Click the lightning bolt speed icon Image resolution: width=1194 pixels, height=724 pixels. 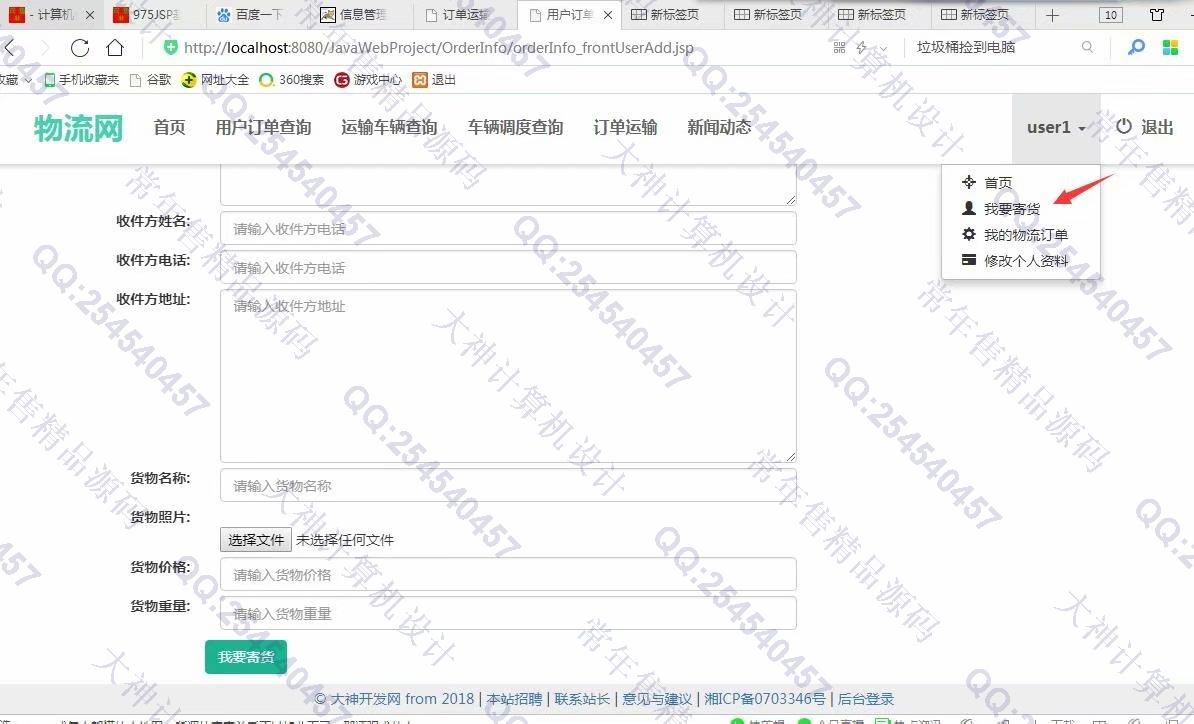pyautogui.click(x=862, y=47)
